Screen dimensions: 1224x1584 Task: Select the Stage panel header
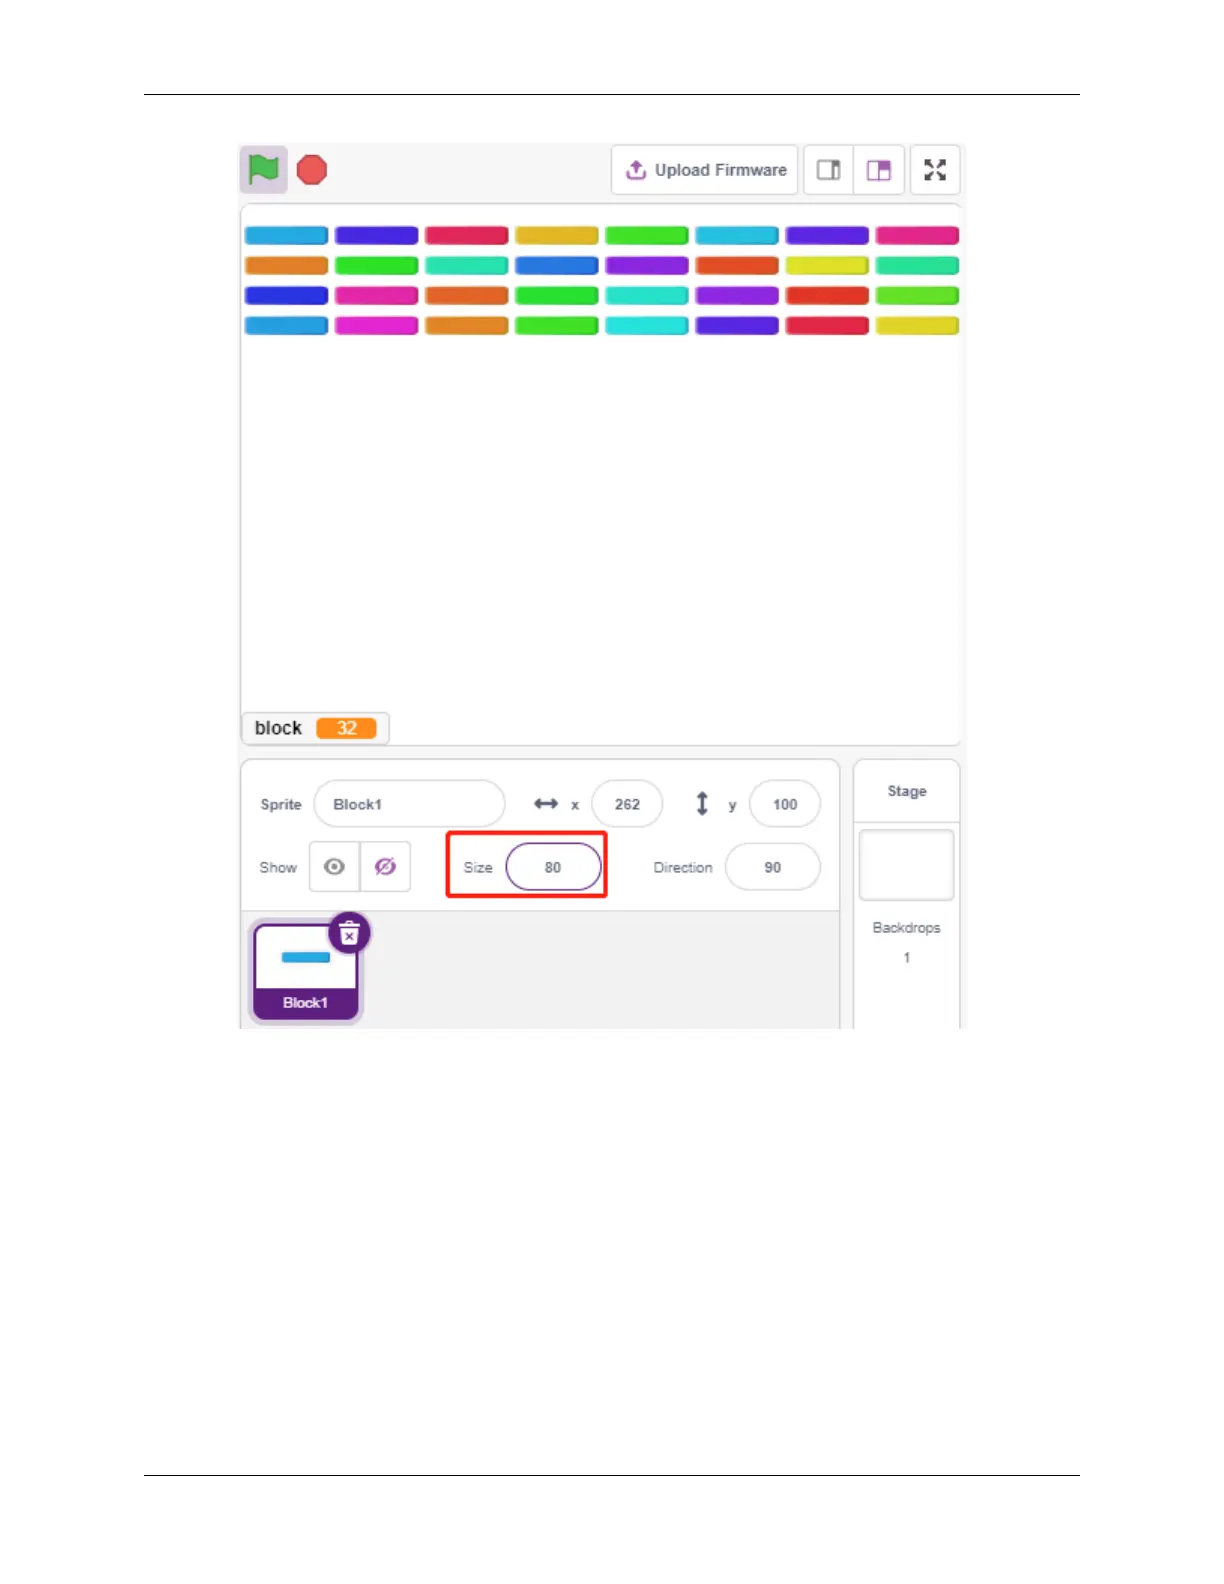pos(907,791)
